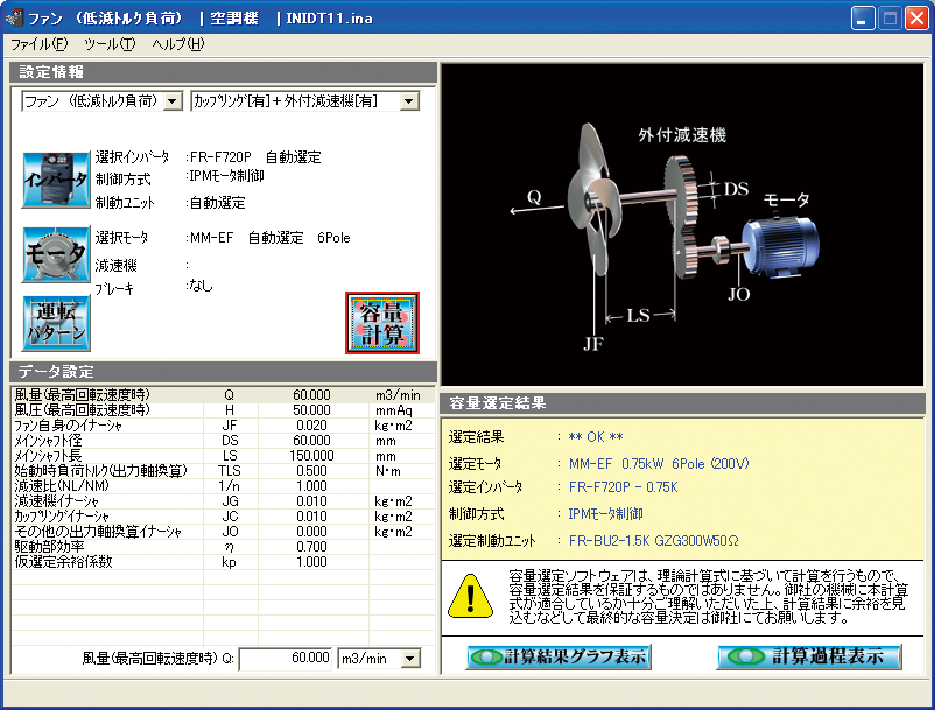Click the application icon in title bar
This screenshot has width=936, height=711.
(14, 18)
